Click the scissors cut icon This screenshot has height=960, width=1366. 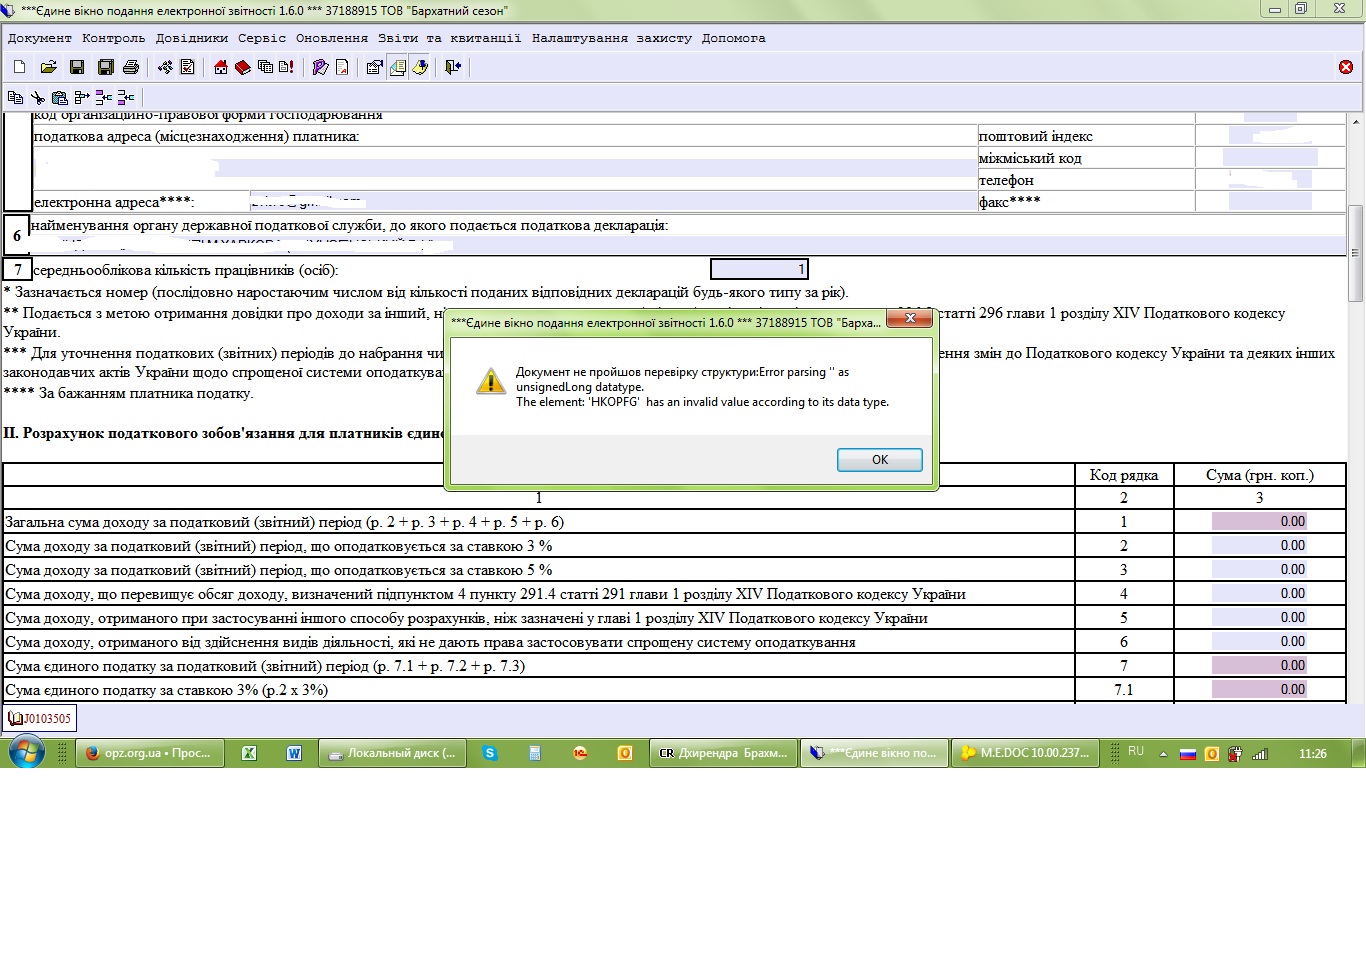click(x=37, y=97)
